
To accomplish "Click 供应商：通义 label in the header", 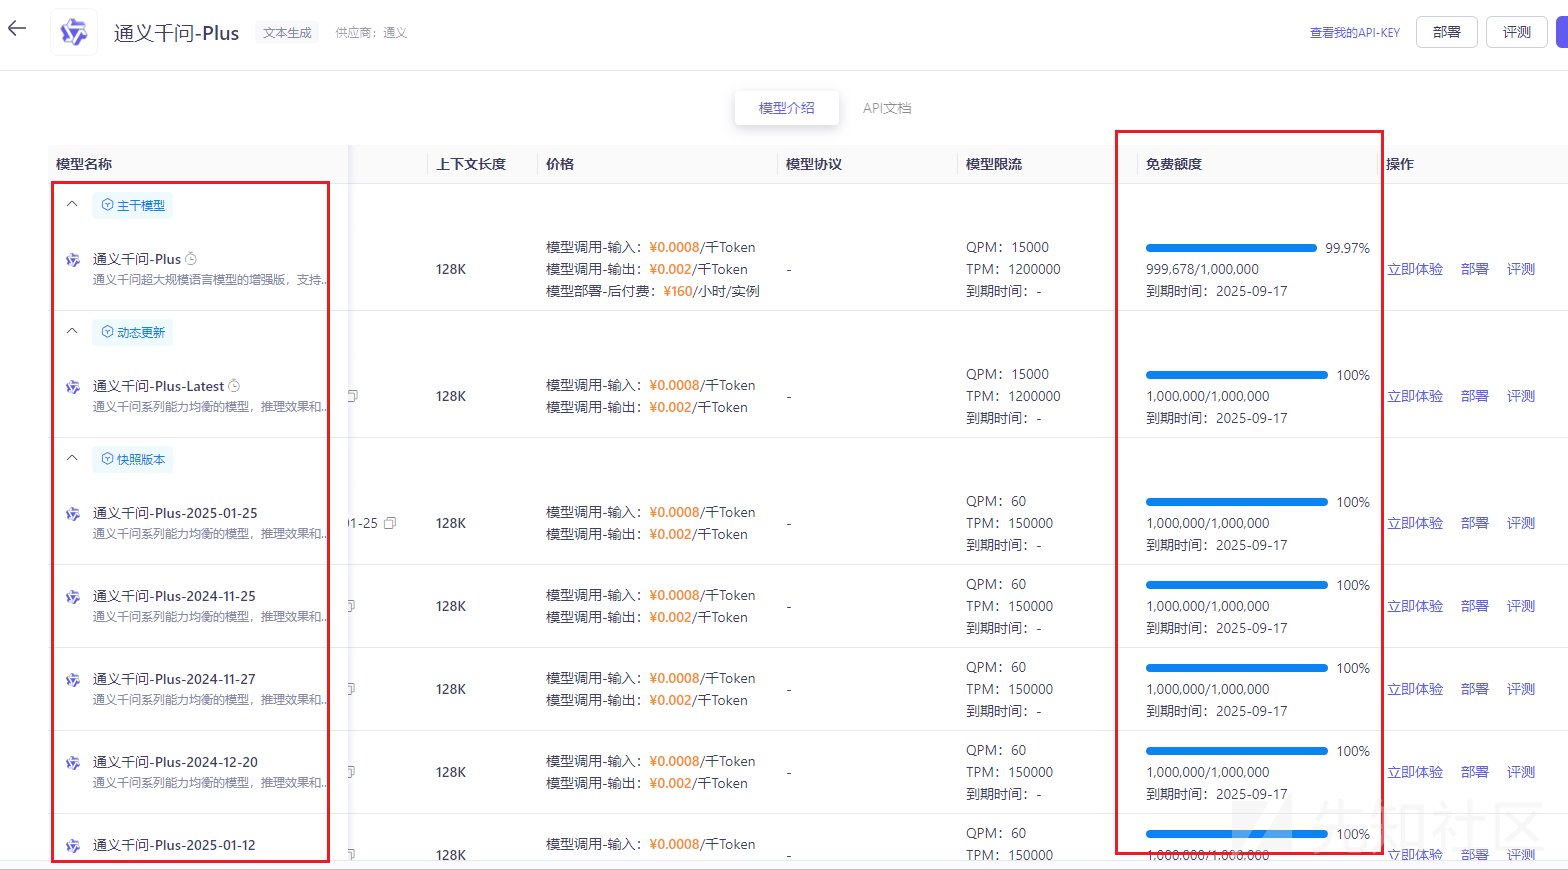I will 371,33.
